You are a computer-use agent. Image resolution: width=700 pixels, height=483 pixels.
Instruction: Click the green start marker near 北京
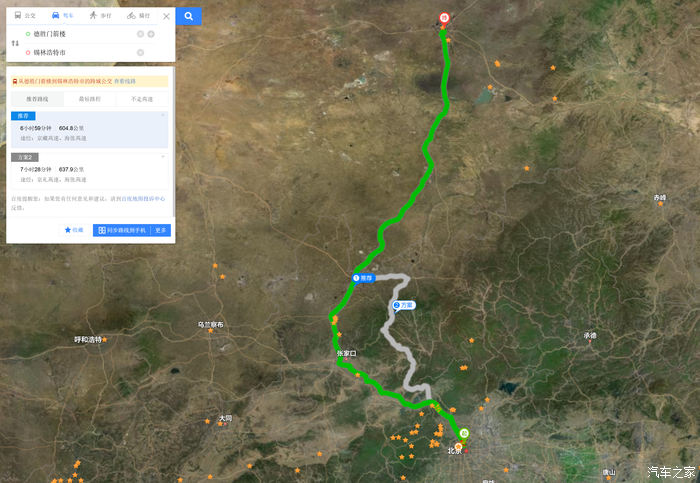point(464,434)
